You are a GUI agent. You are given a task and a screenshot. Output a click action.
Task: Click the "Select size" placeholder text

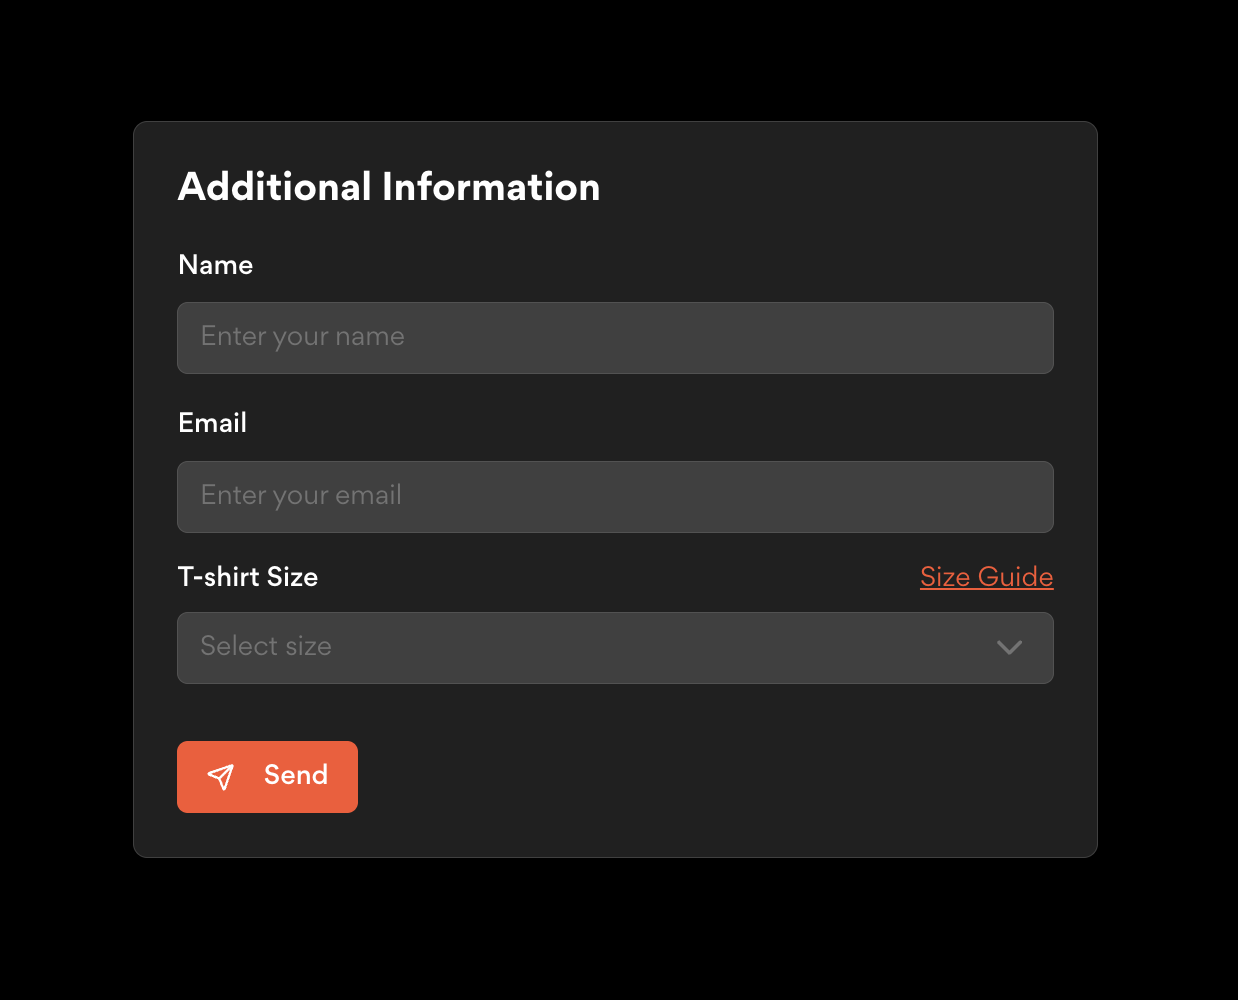(x=266, y=647)
